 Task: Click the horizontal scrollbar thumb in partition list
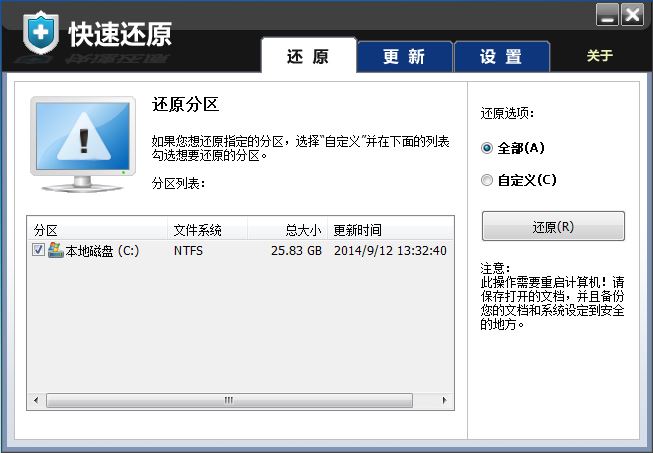[229, 401]
